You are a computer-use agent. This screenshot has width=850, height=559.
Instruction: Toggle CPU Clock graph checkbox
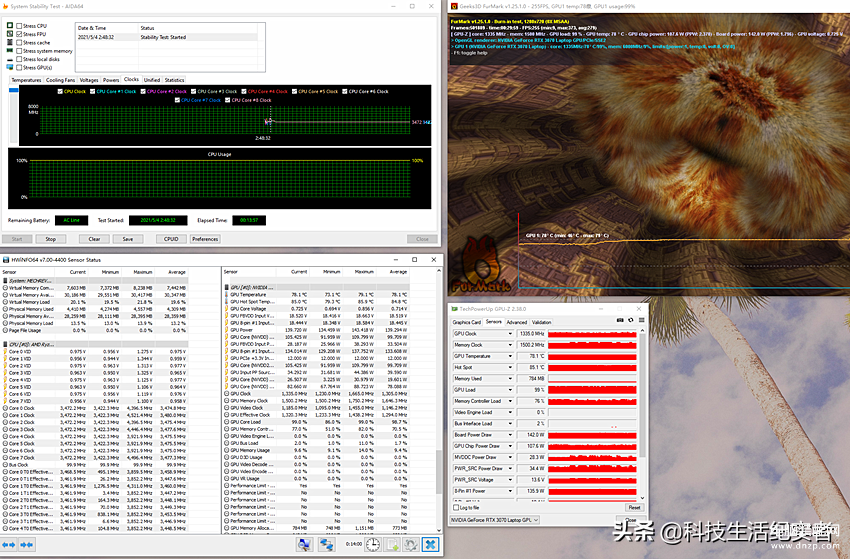point(60,91)
